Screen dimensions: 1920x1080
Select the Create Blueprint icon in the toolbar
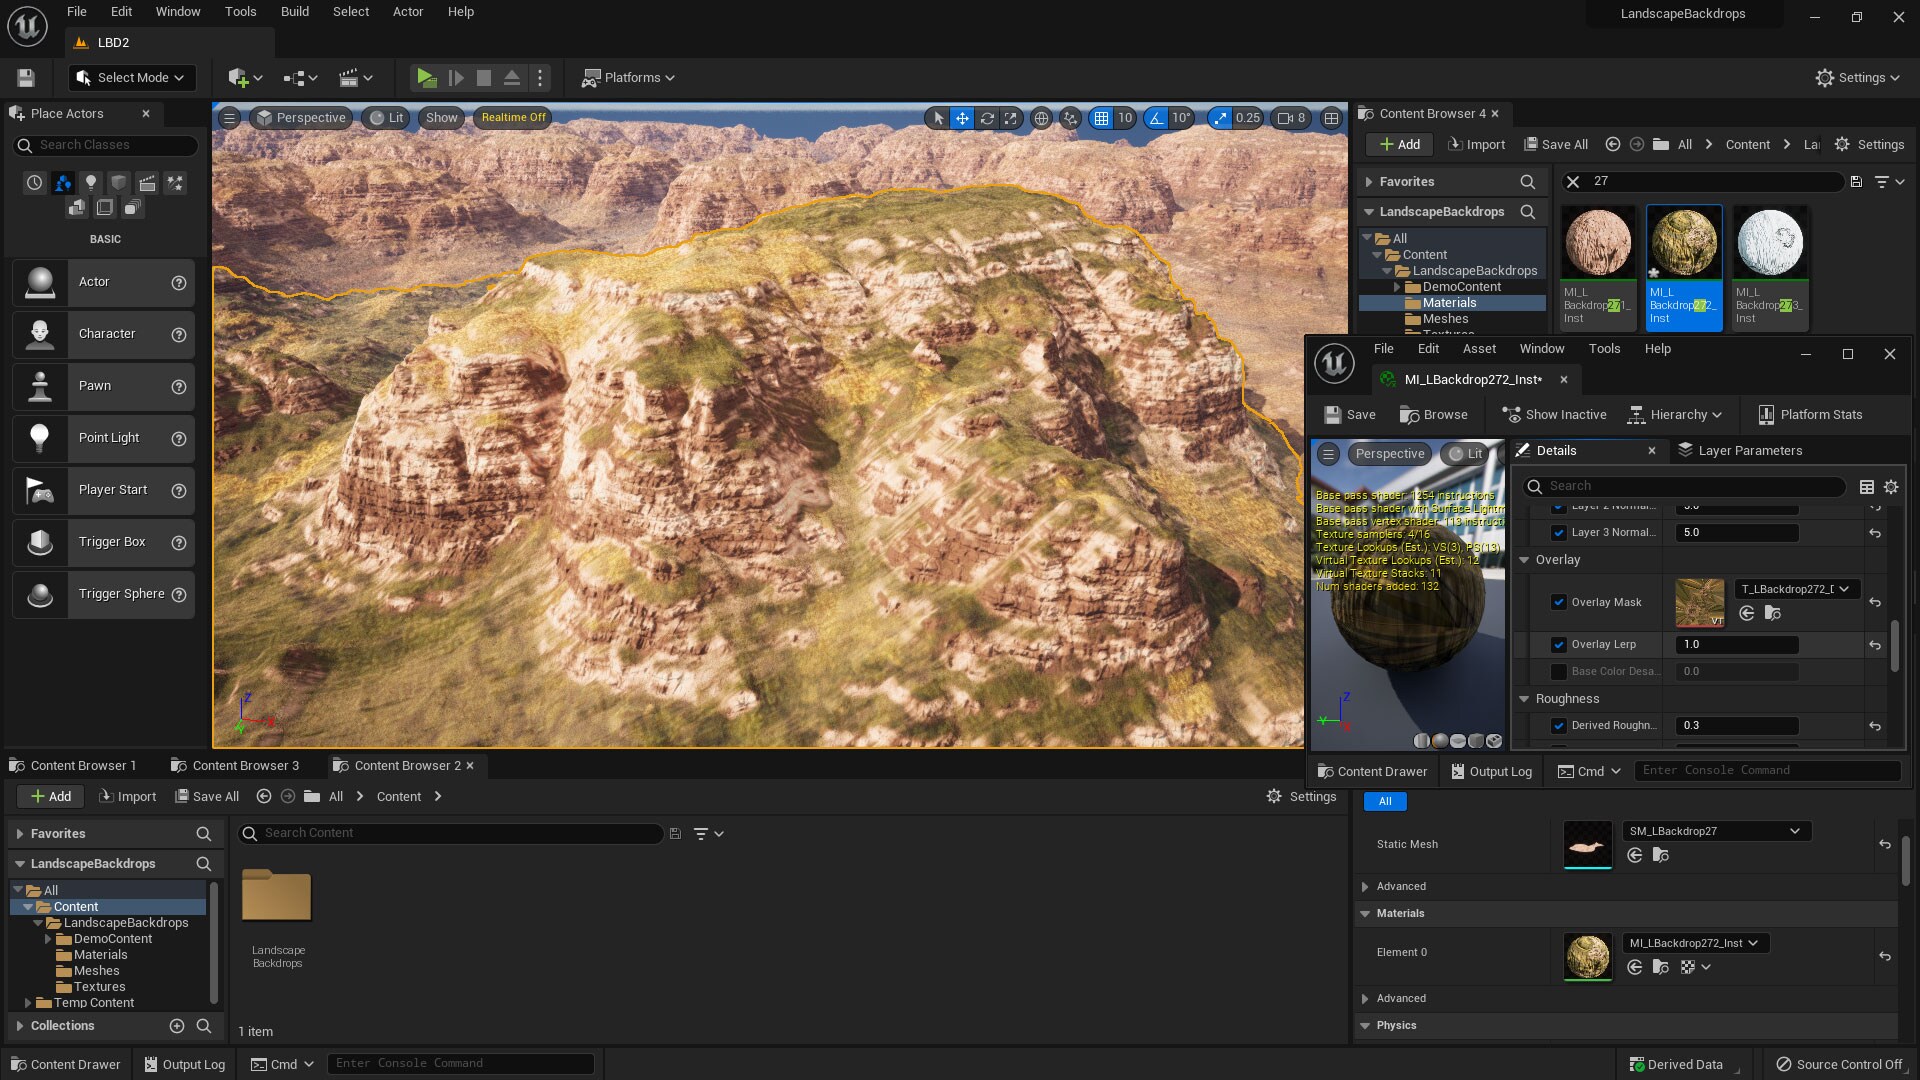(x=296, y=77)
